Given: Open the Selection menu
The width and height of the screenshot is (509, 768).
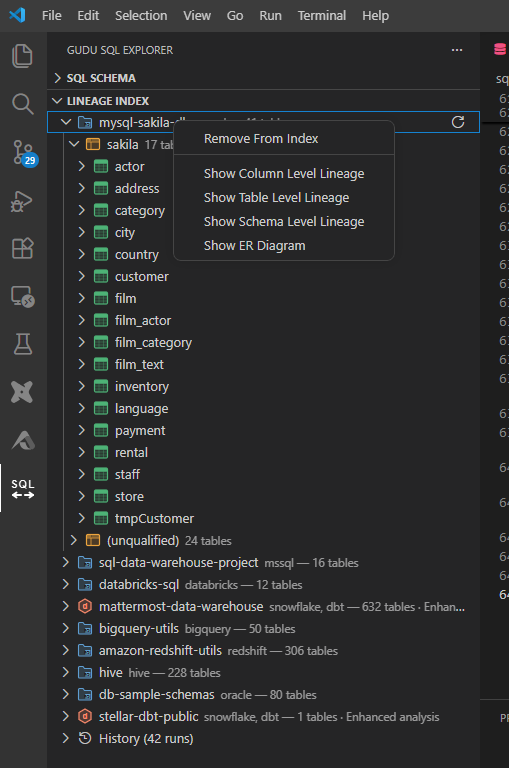Looking at the screenshot, I should (x=141, y=16).
